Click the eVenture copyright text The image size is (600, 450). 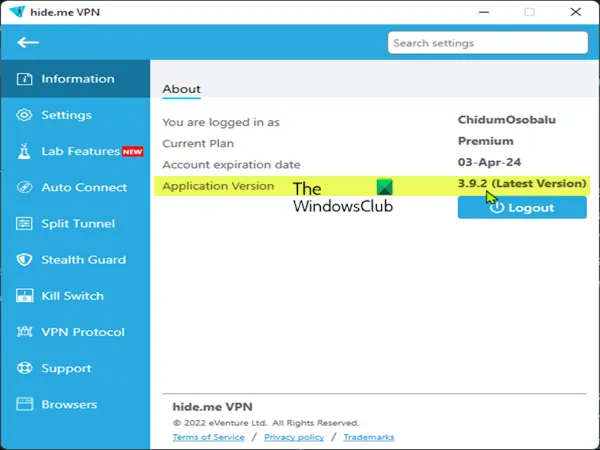pos(266,423)
